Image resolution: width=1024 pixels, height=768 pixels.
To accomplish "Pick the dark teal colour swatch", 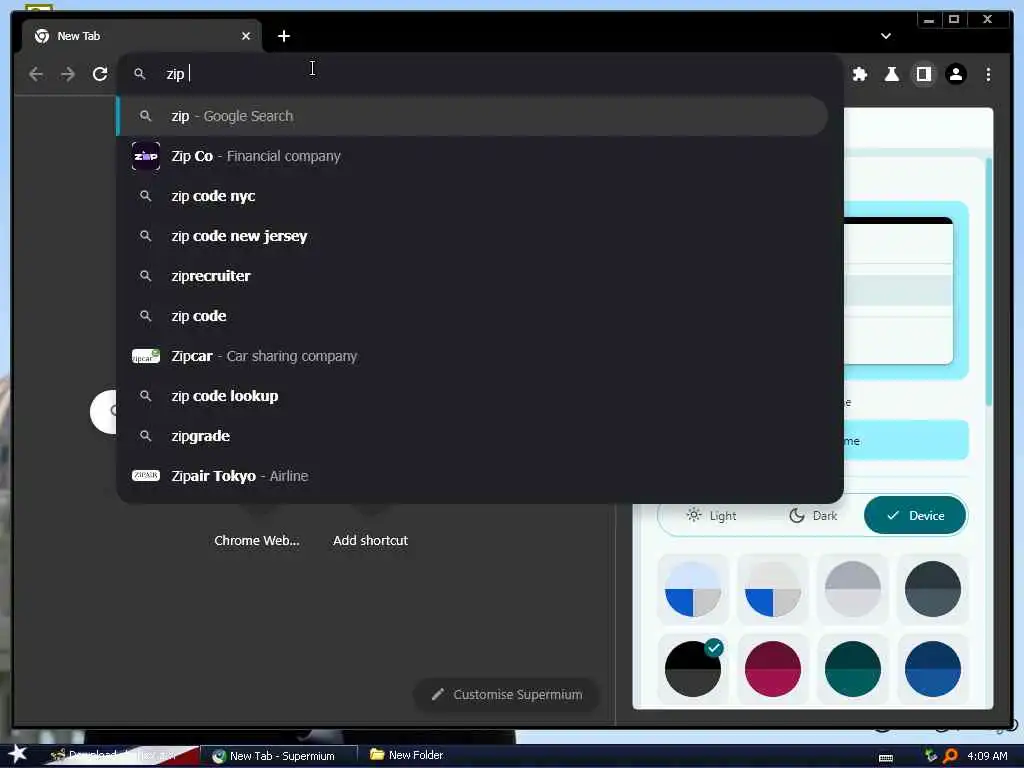I will pyautogui.click(x=853, y=669).
